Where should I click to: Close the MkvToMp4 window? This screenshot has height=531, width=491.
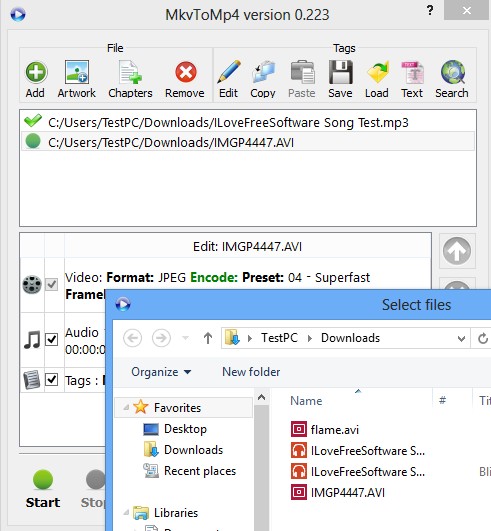pos(467,10)
